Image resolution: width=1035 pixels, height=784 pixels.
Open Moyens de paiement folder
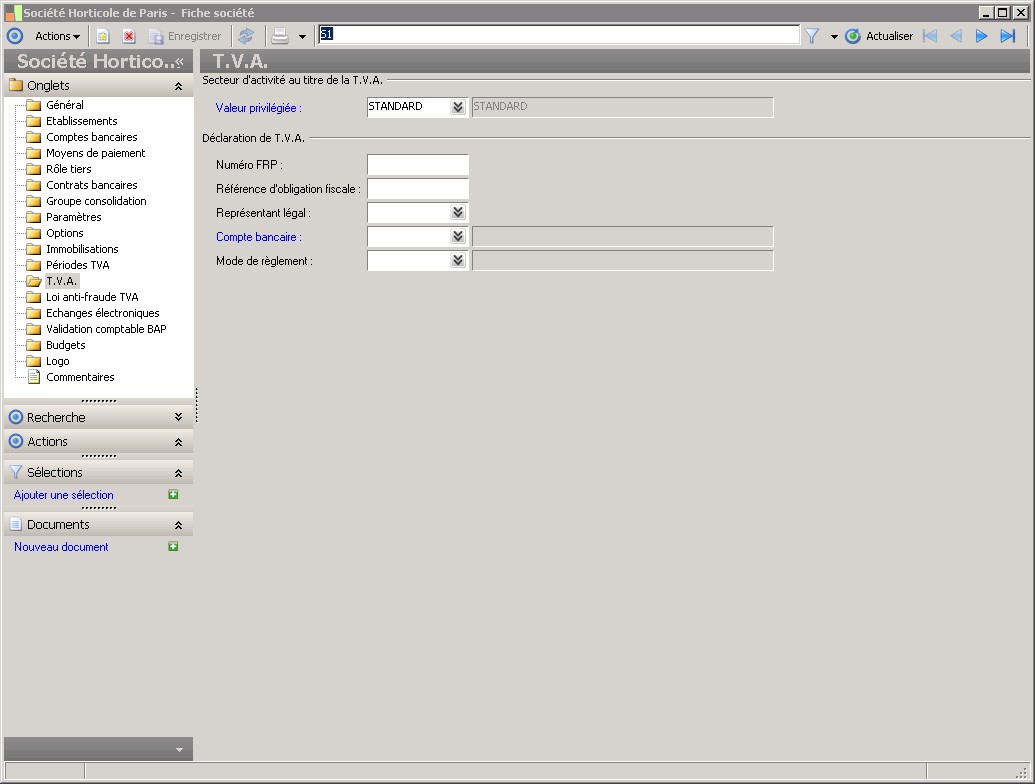[95, 153]
